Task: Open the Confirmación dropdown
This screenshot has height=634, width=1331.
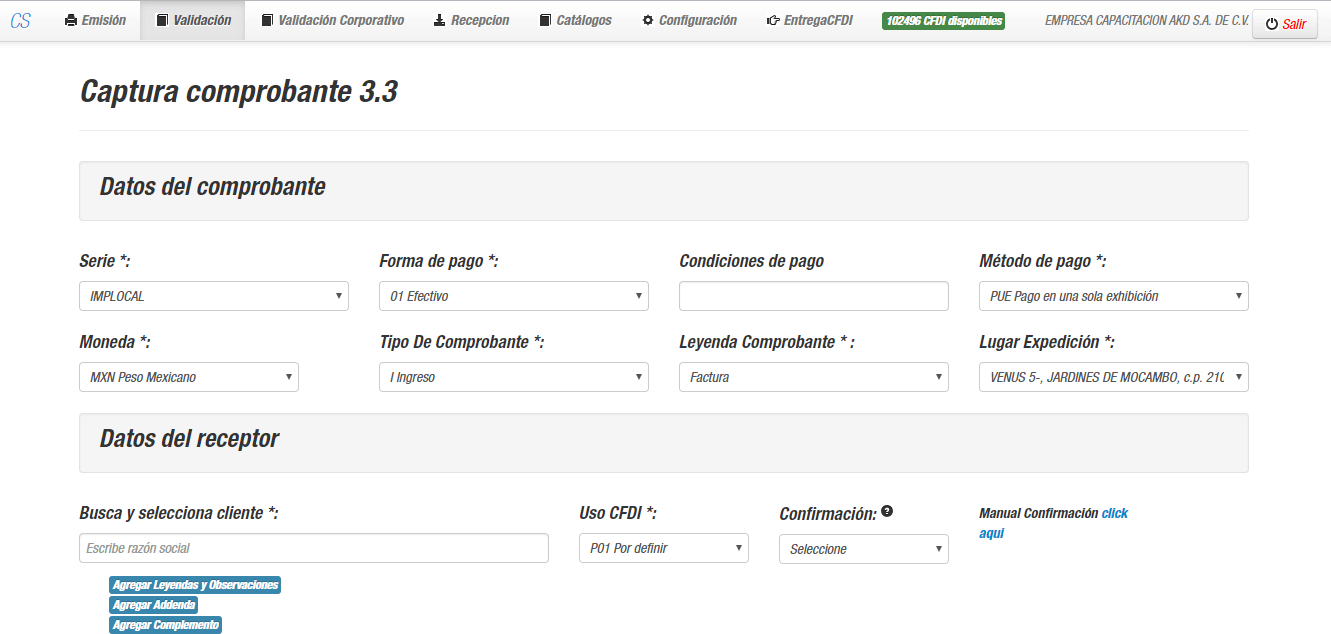Action: (x=864, y=549)
